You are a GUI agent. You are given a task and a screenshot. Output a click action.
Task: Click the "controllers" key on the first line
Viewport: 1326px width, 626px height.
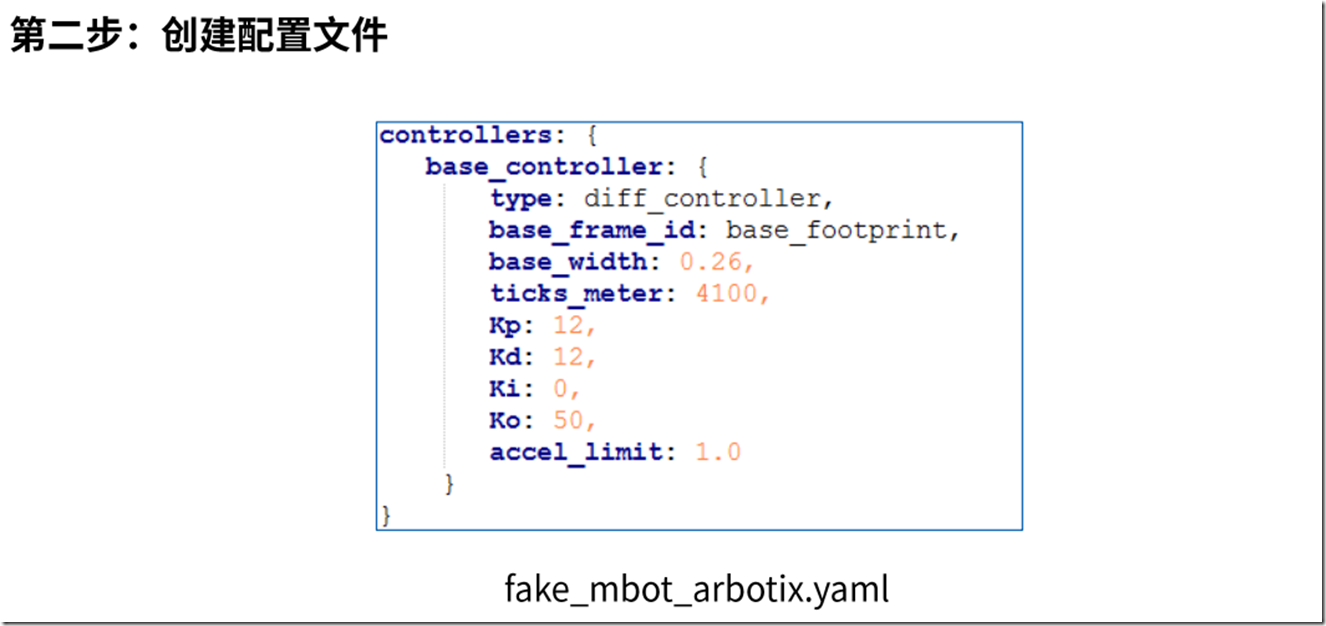[x=466, y=135]
